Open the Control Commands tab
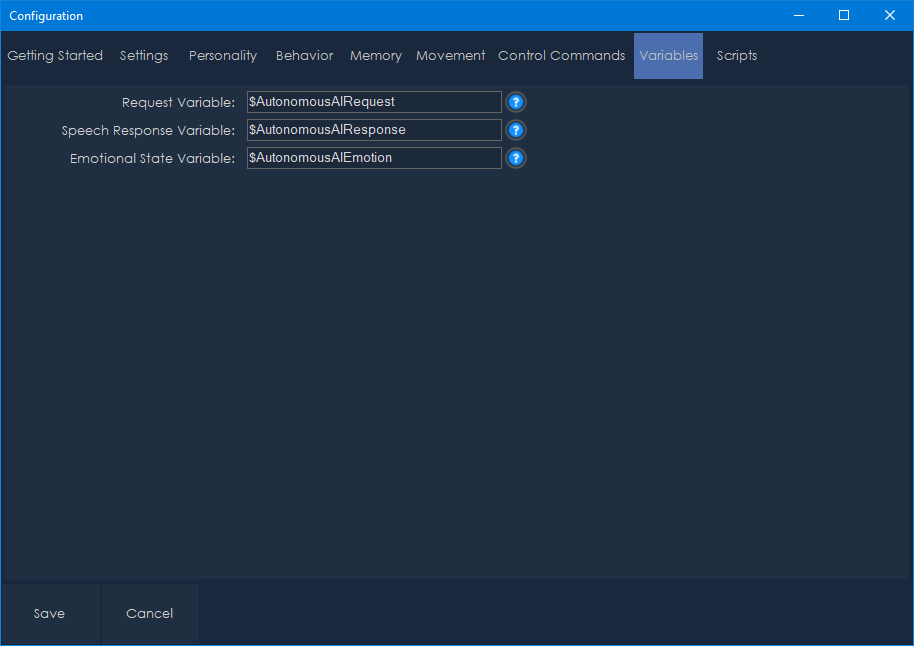 [x=562, y=56]
